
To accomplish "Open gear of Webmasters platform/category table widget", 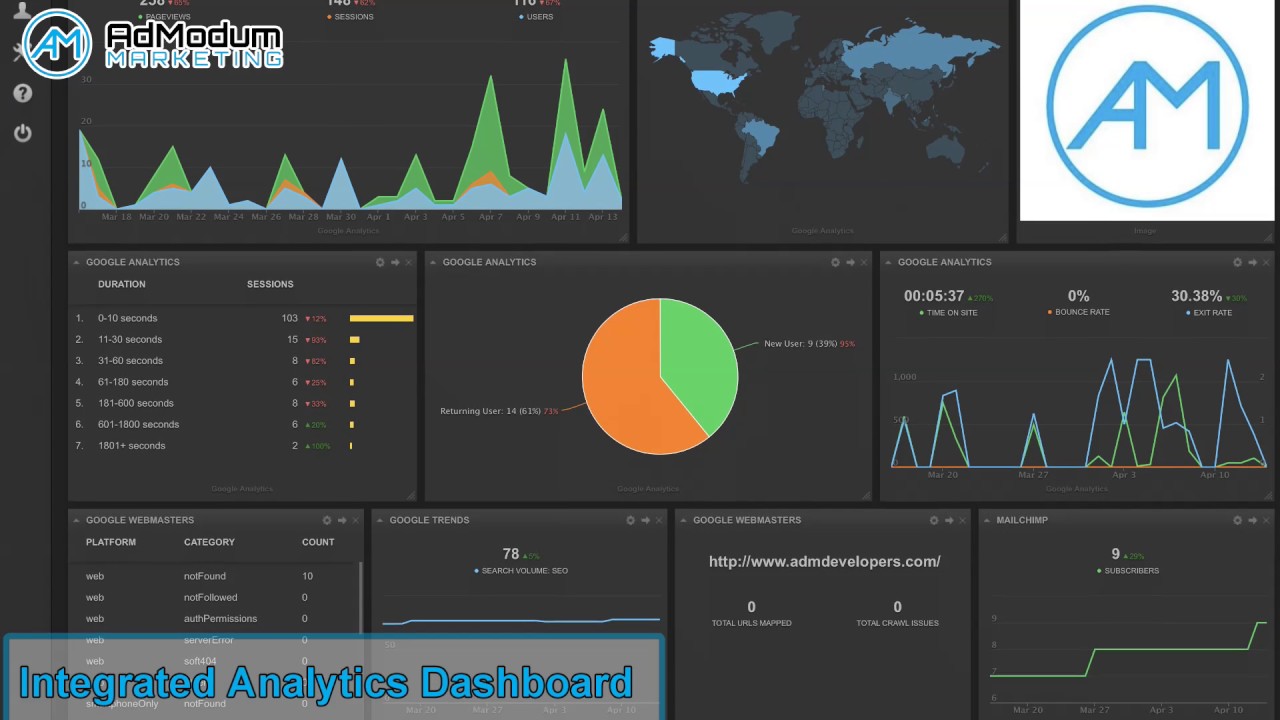I will coord(327,520).
